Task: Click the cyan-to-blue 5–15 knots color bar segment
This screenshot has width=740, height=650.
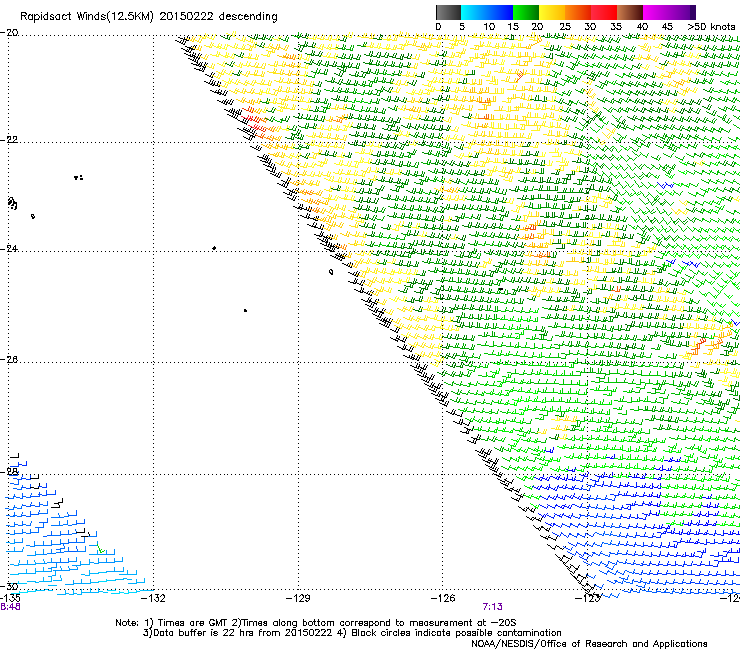Action: [487, 12]
